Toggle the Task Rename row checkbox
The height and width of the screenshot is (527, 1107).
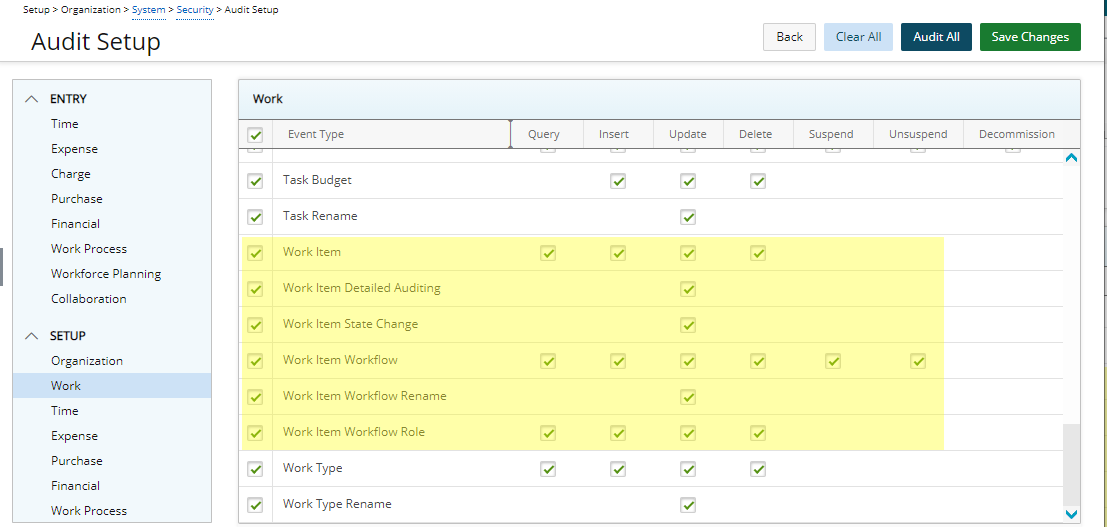pos(256,218)
